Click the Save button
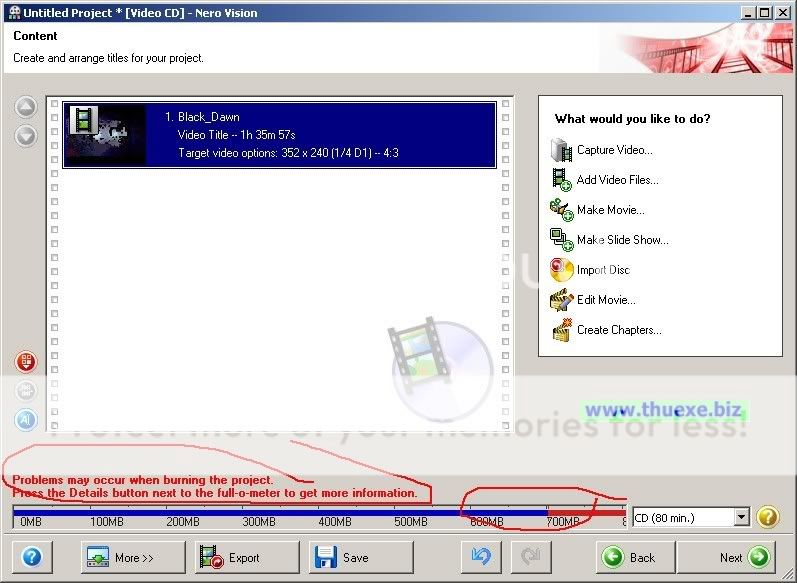The height and width of the screenshot is (583, 797). [360, 557]
